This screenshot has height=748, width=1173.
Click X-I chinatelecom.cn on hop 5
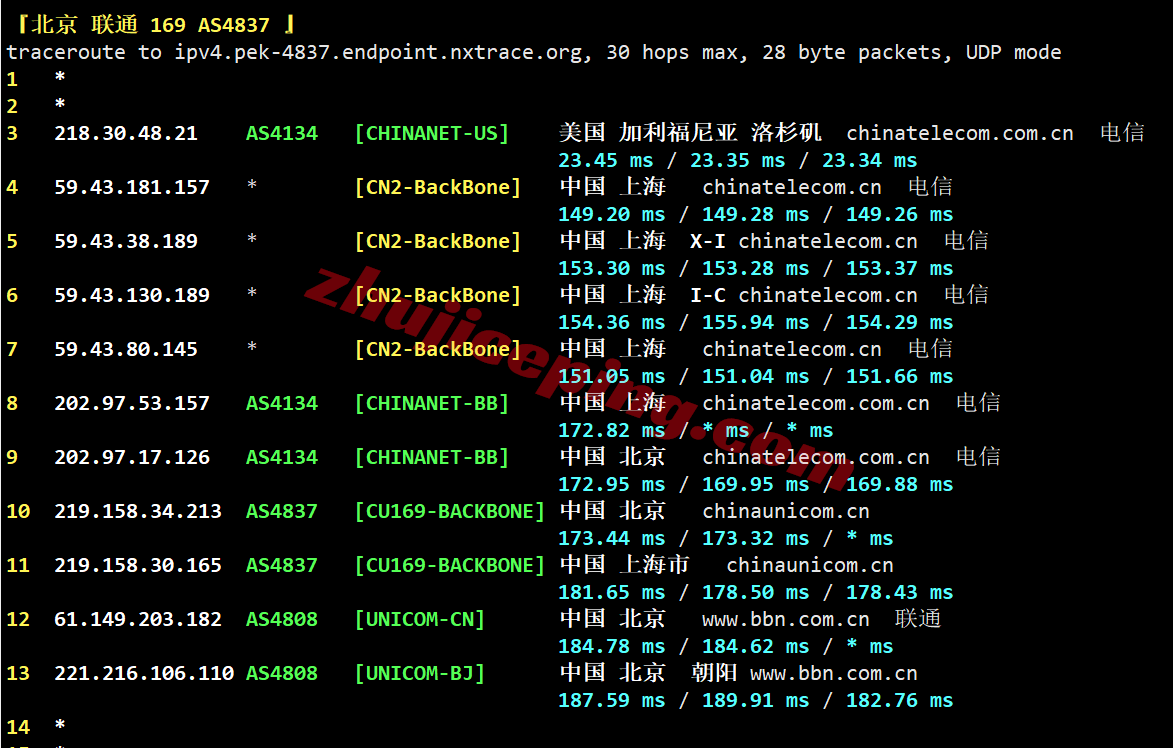point(803,241)
